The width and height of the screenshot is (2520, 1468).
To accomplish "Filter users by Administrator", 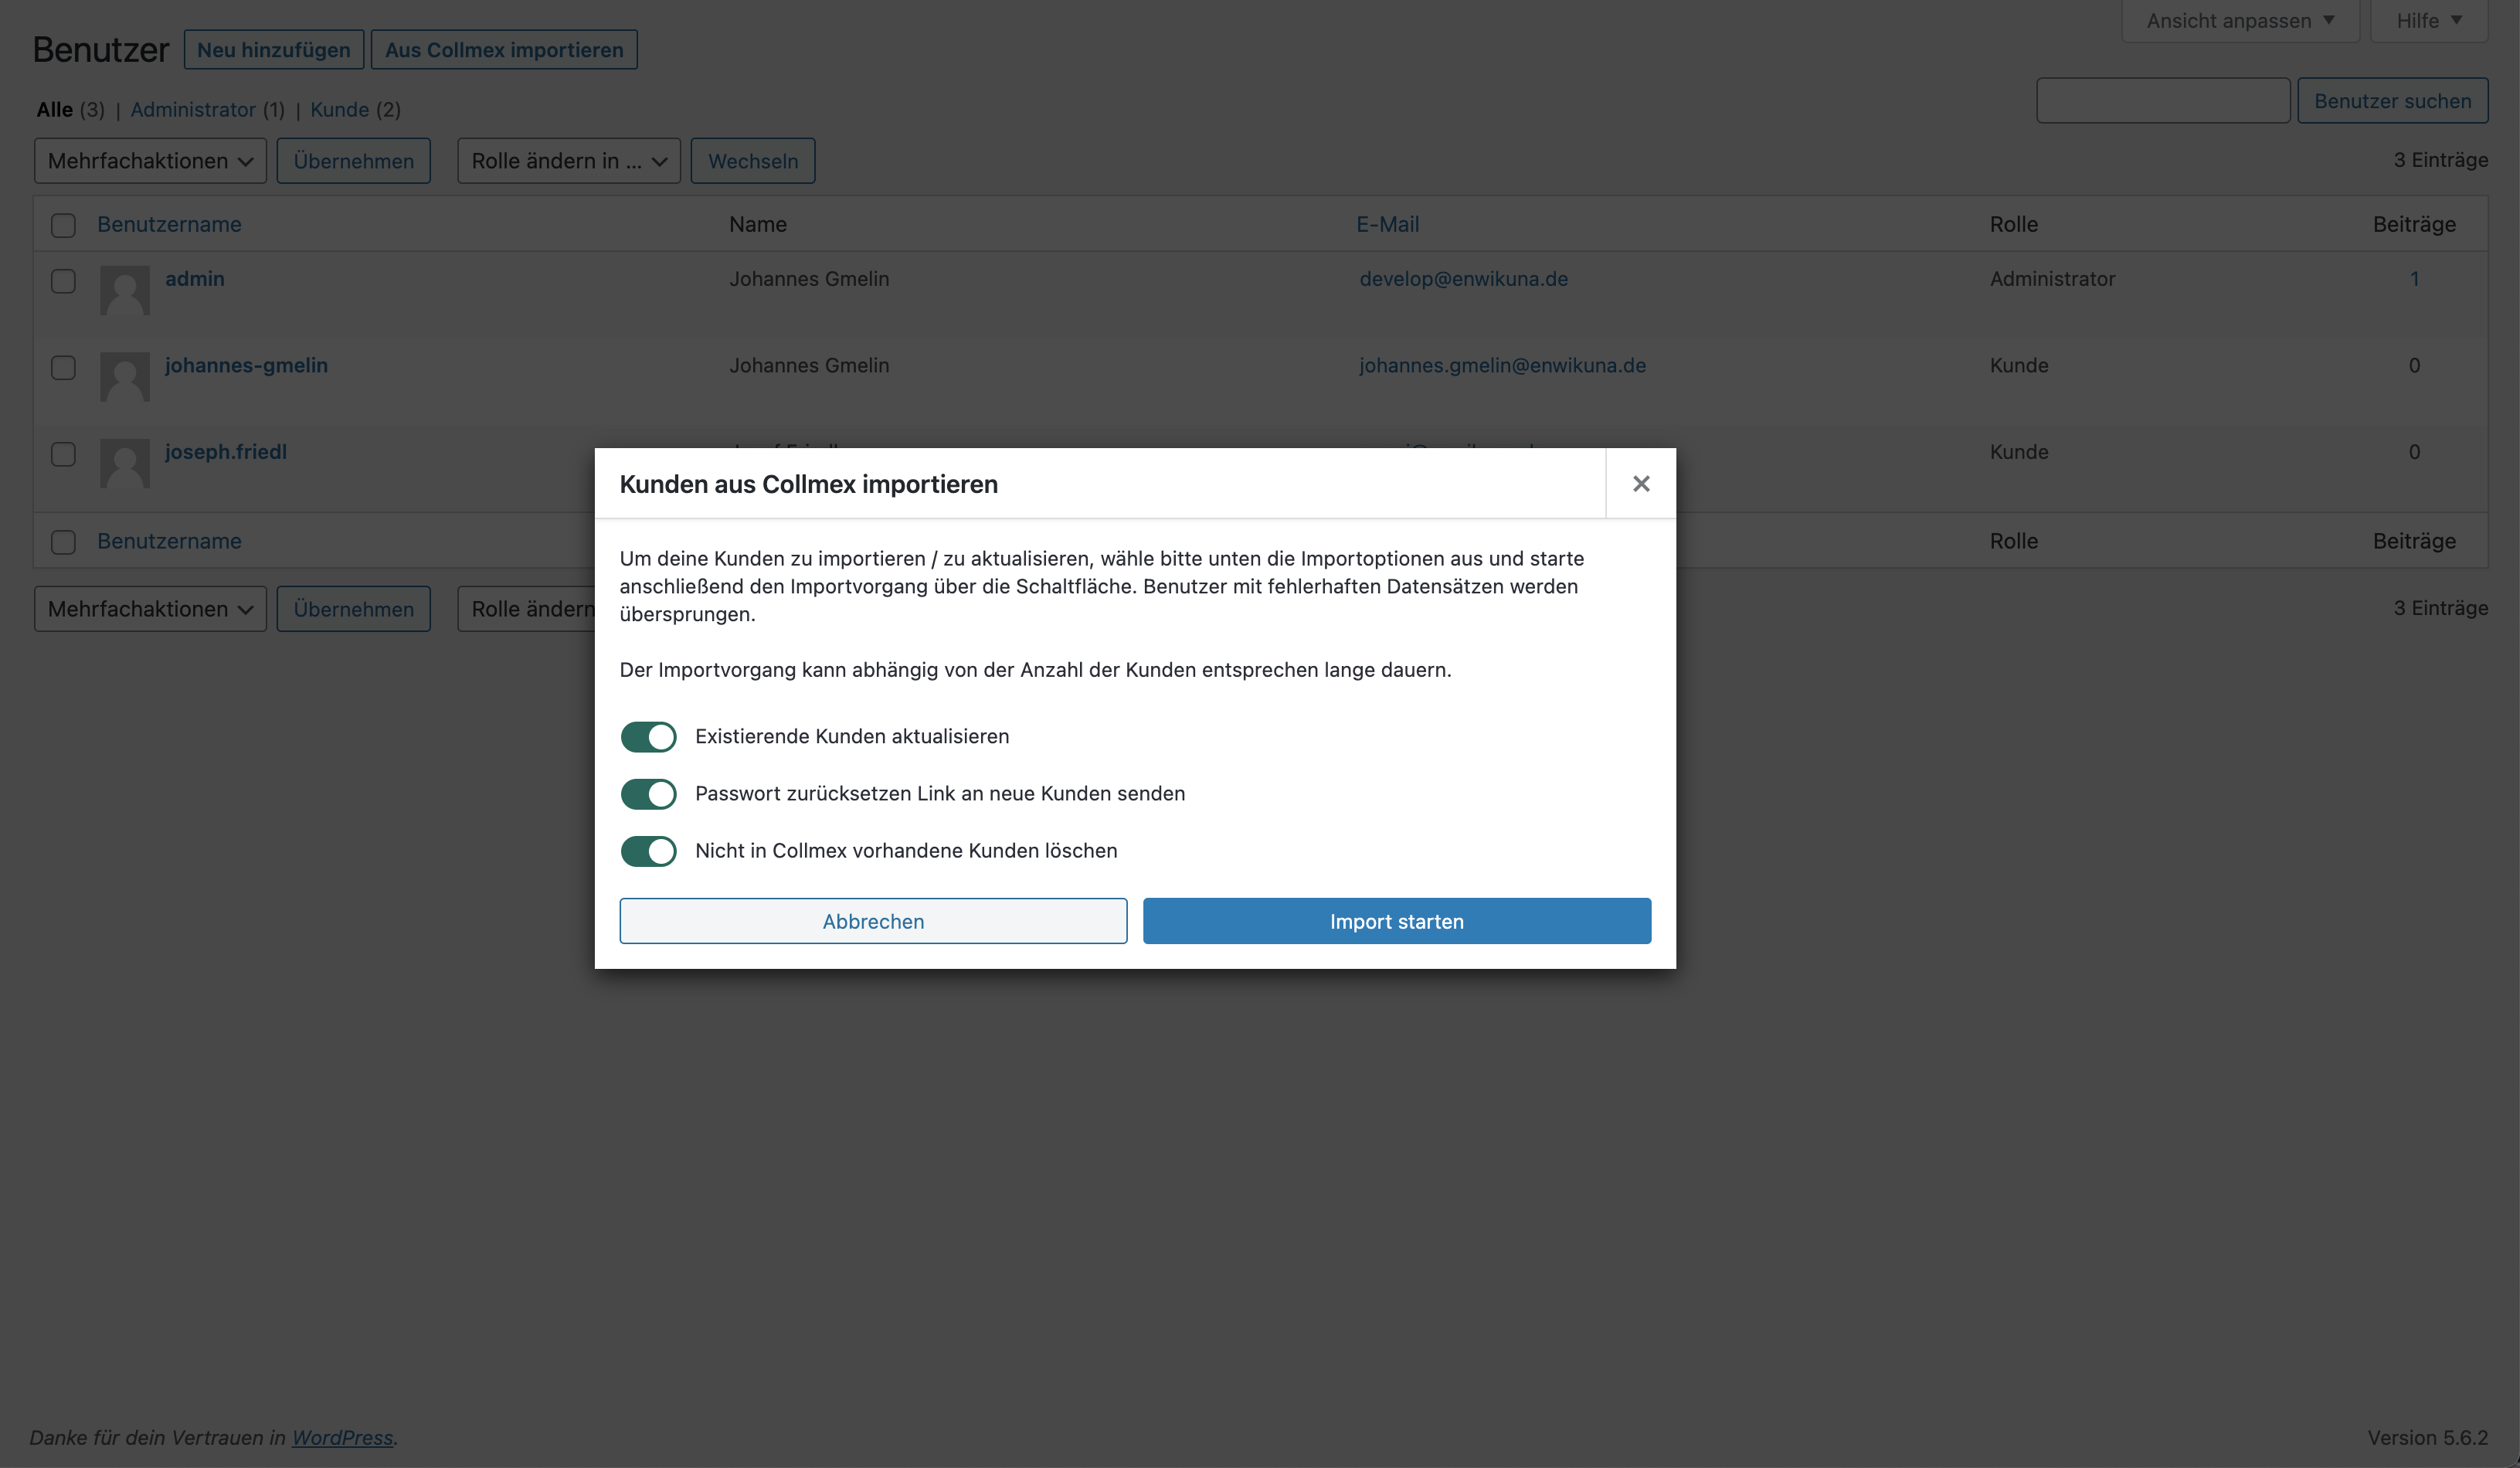I will [x=193, y=110].
